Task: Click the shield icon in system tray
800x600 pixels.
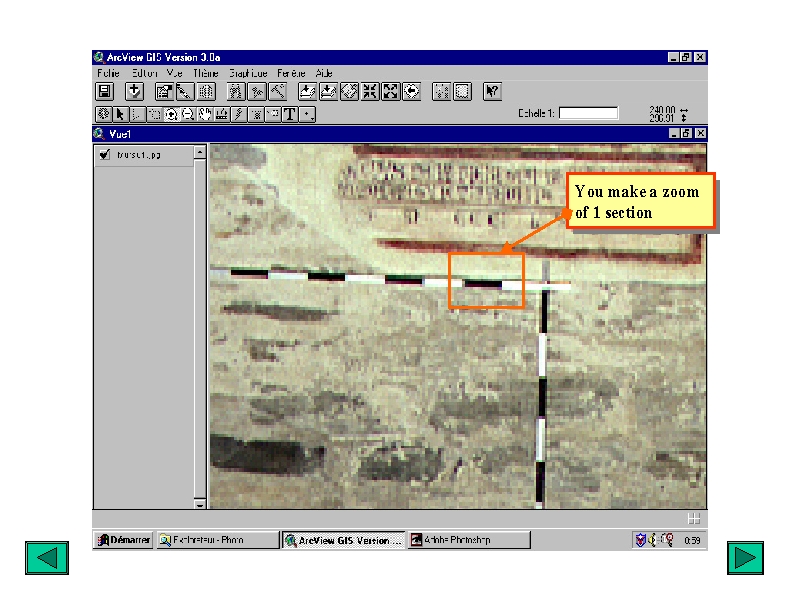Action: click(x=640, y=540)
